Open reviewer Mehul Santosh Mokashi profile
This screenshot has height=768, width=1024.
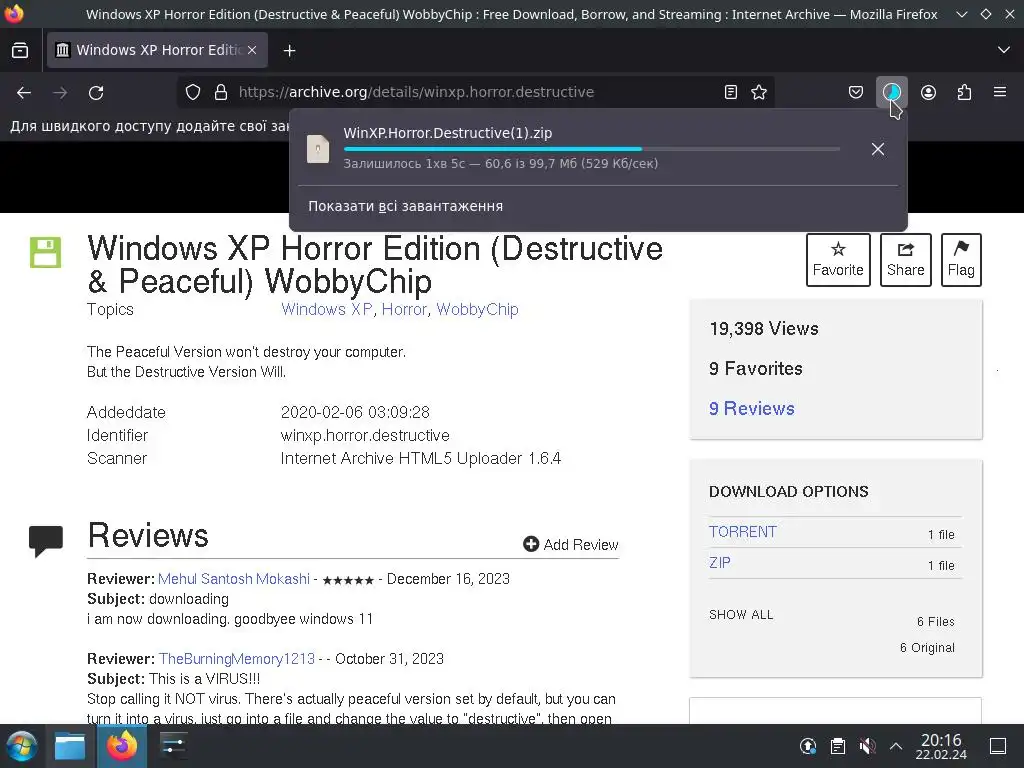point(234,579)
